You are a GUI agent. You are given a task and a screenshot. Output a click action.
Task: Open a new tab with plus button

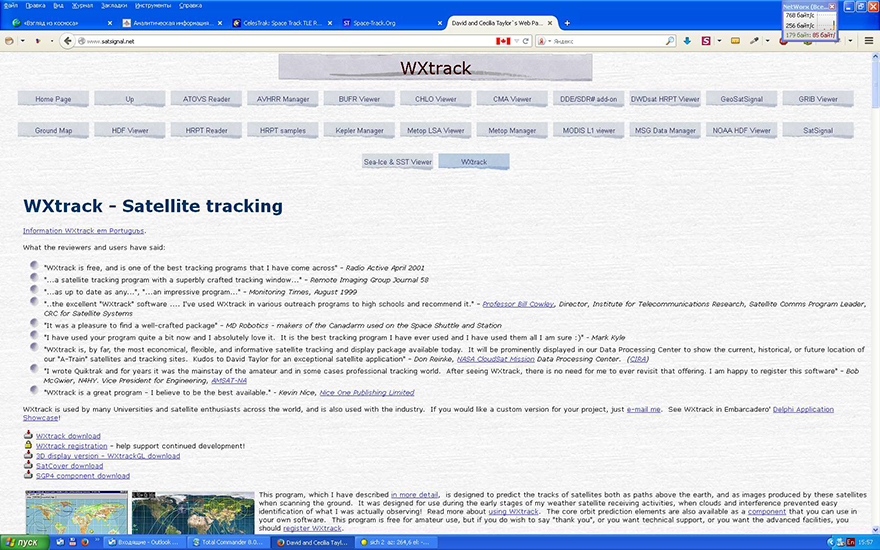click(x=567, y=23)
